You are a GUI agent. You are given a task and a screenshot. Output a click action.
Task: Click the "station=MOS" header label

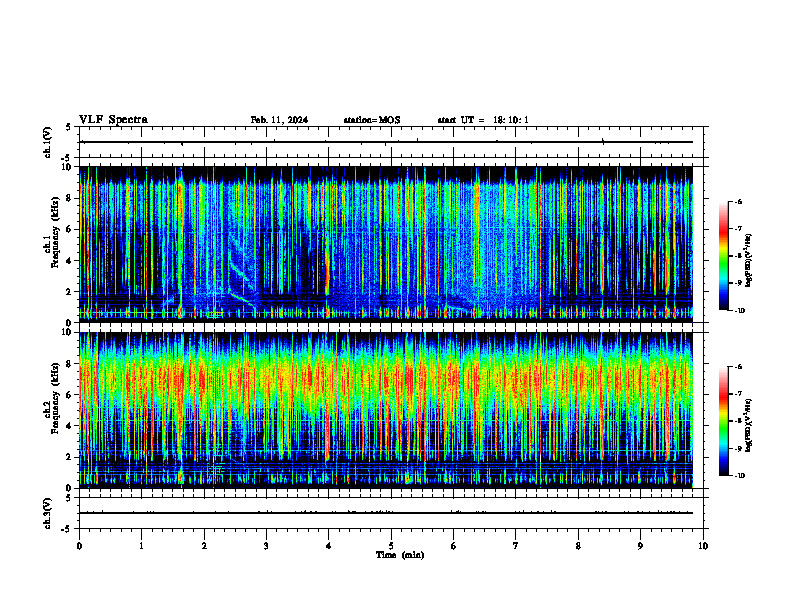click(x=372, y=120)
